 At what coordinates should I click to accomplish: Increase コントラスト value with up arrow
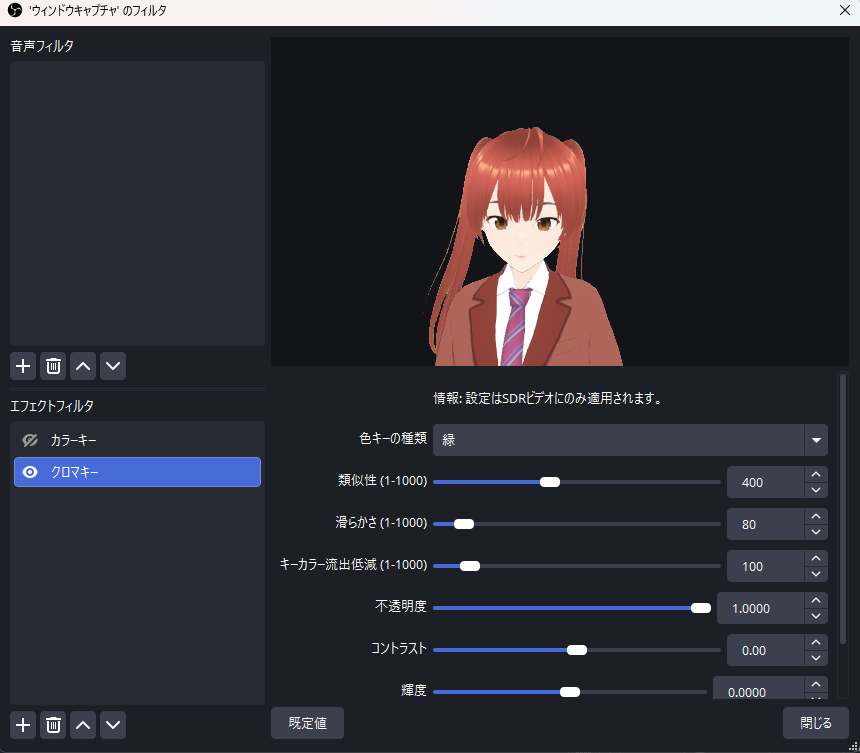[x=816, y=642]
